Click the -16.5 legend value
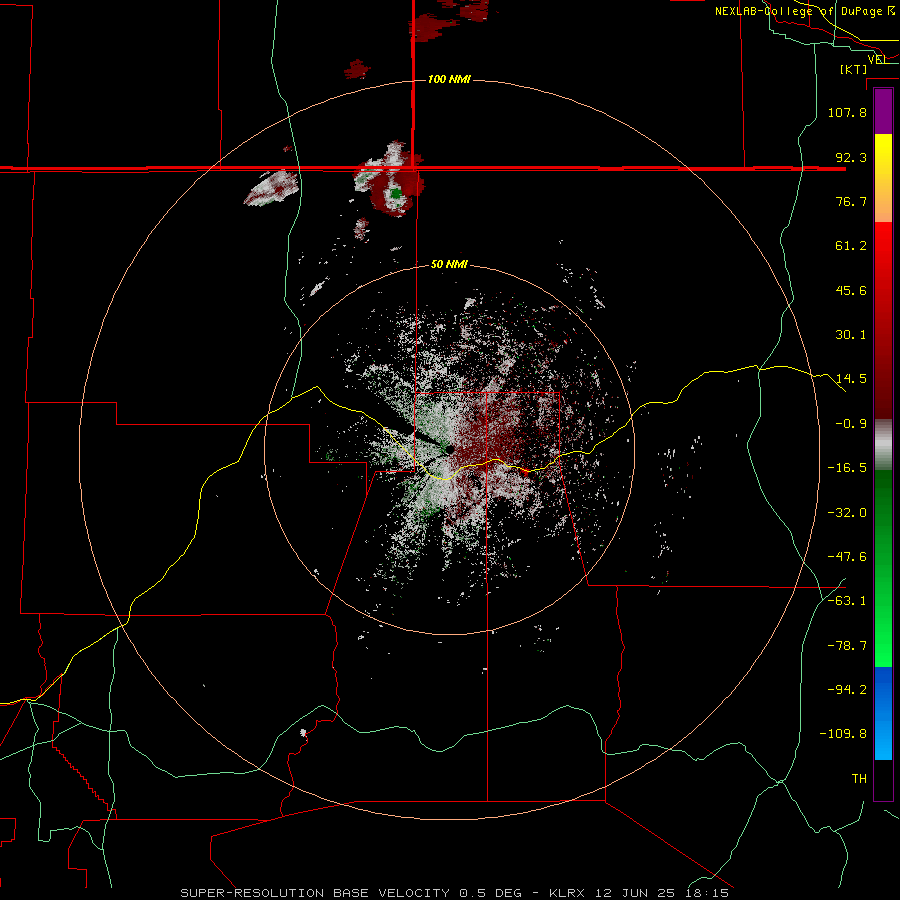This screenshot has height=900, width=900. point(847,468)
